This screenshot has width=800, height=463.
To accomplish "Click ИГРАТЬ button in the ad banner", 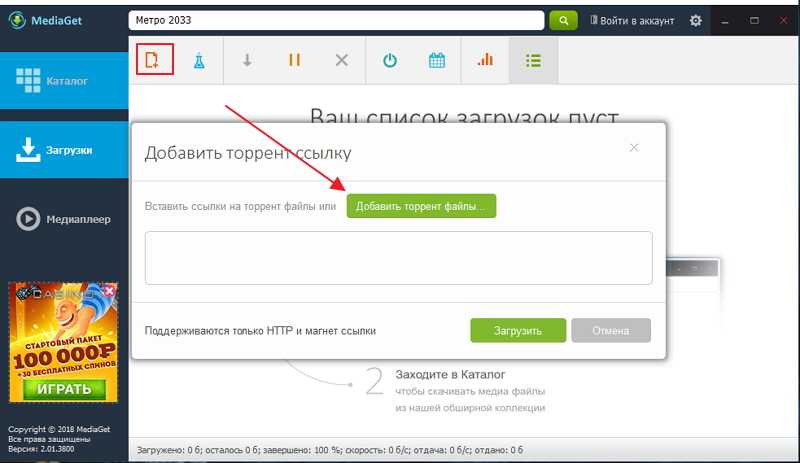I will (64, 389).
